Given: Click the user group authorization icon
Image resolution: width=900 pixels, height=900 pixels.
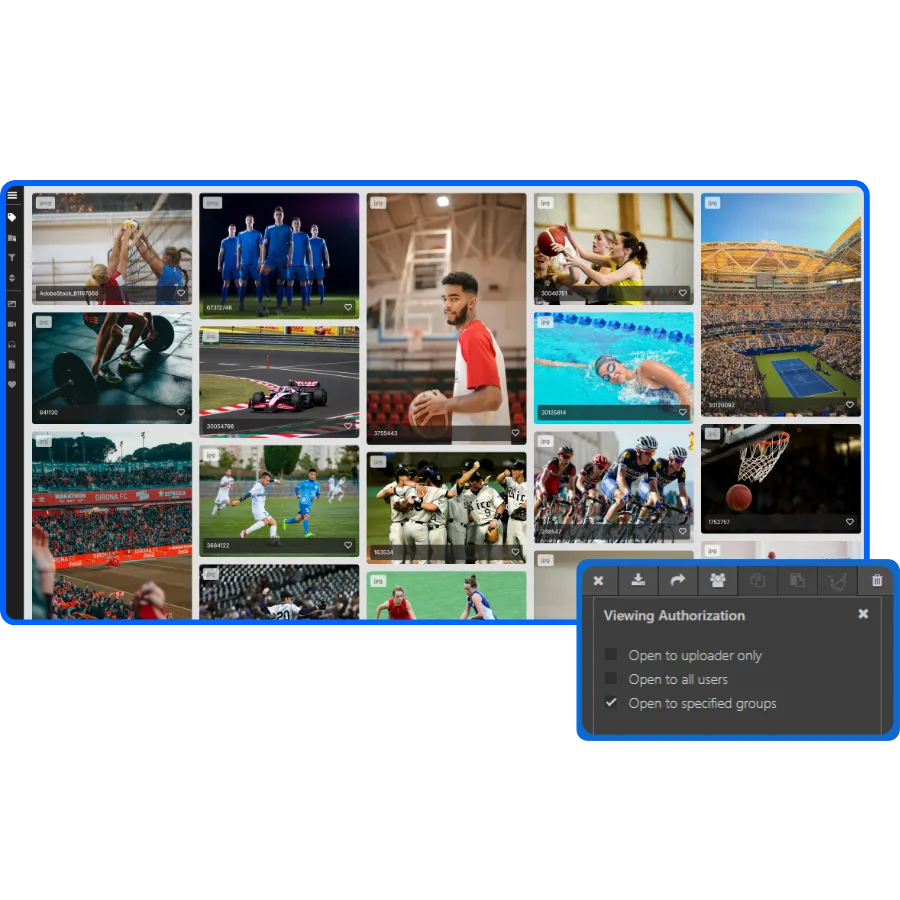Looking at the screenshot, I should pyautogui.click(x=717, y=581).
